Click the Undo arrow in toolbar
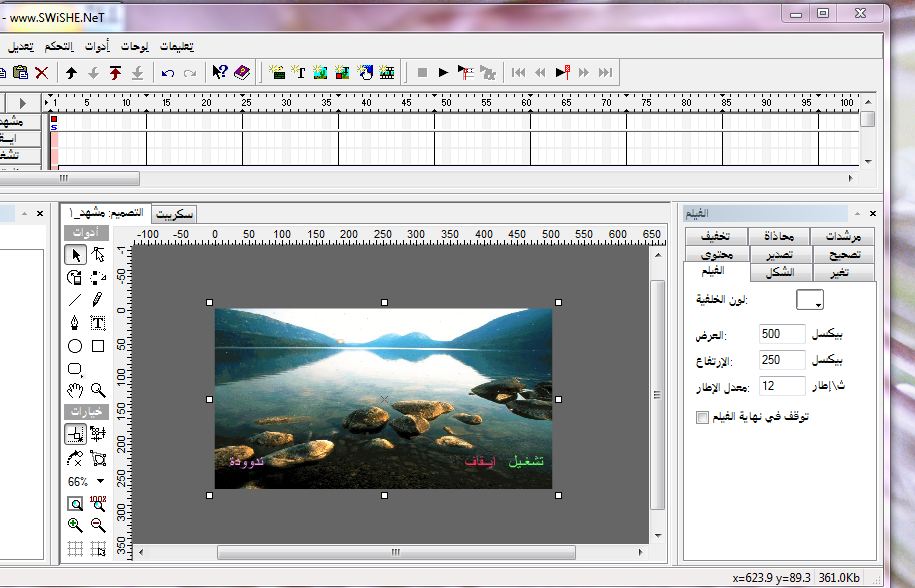Screen dimensions: 915x588 tap(167, 72)
